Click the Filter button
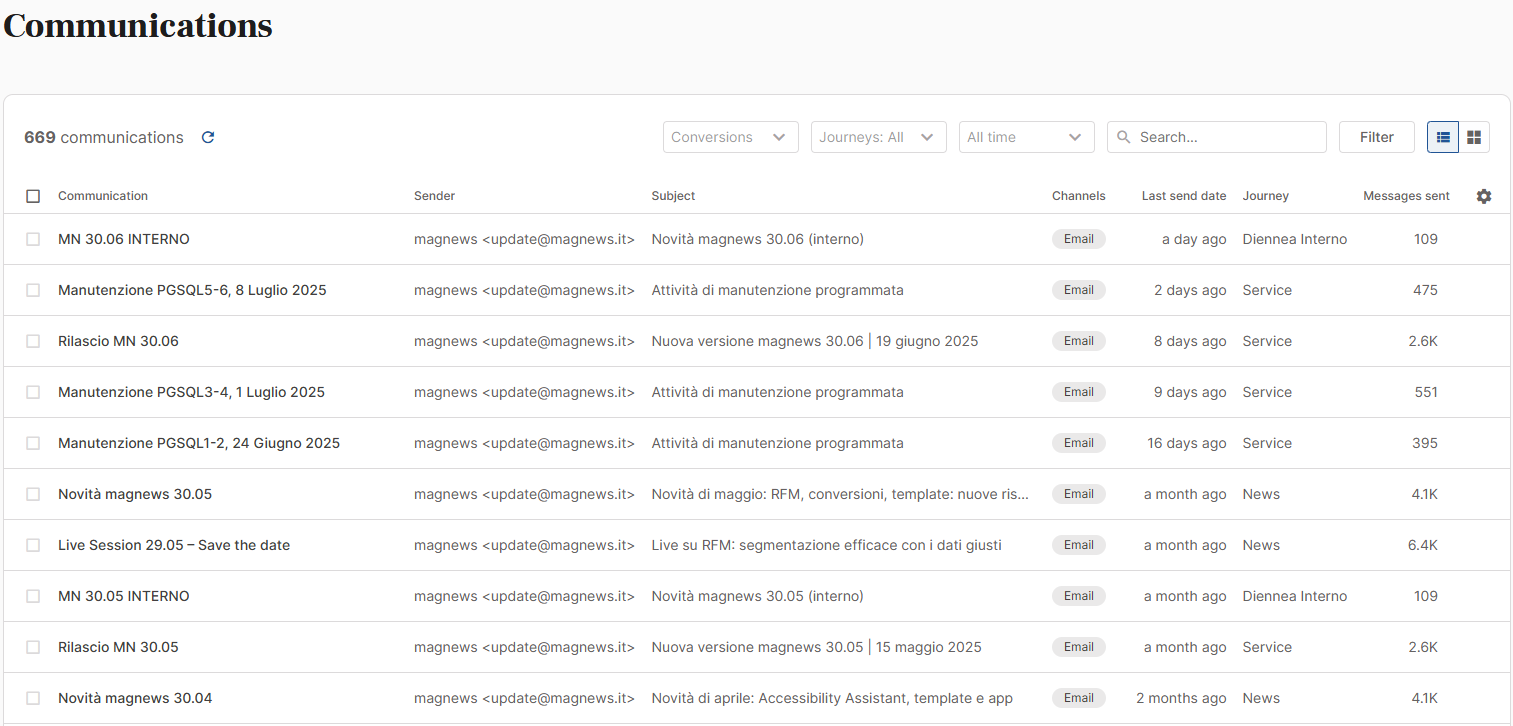Image resolution: width=1513 pixels, height=726 pixels. pos(1377,137)
